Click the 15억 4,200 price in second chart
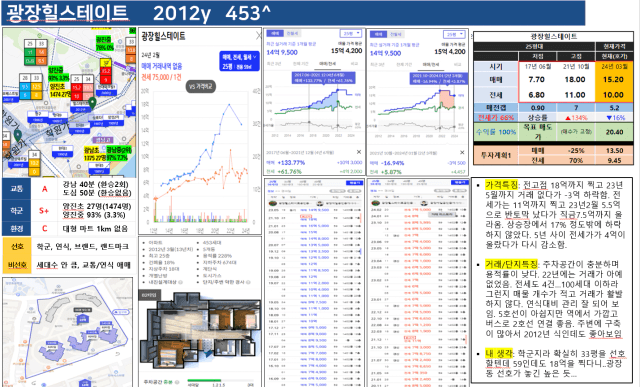Screen dimensions: 640x387 point(450,52)
